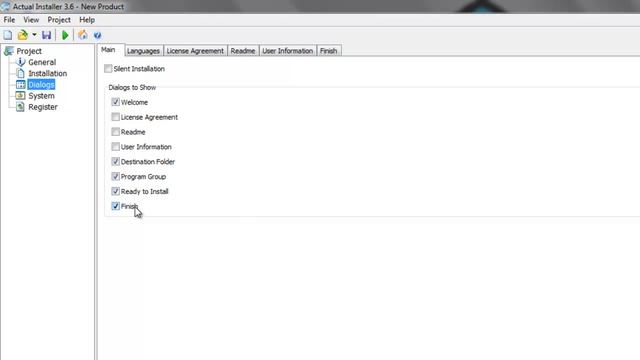Click the Actual Installer title bar icon

tap(5, 7)
